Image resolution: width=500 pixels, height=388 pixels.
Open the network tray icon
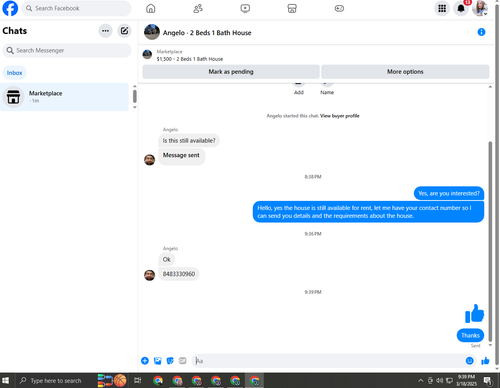449,380
